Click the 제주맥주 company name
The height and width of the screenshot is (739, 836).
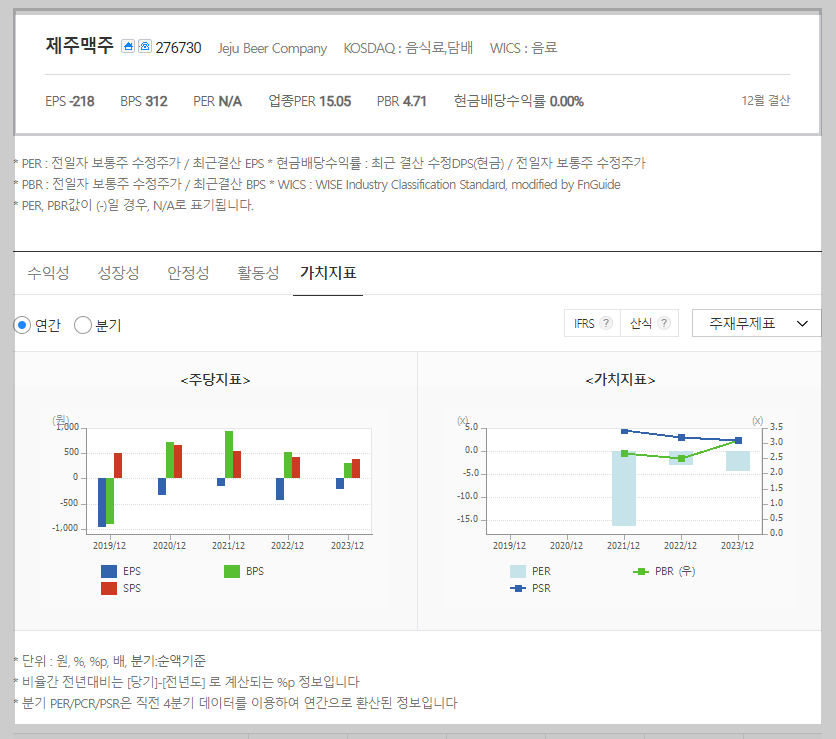pyautogui.click(x=79, y=45)
